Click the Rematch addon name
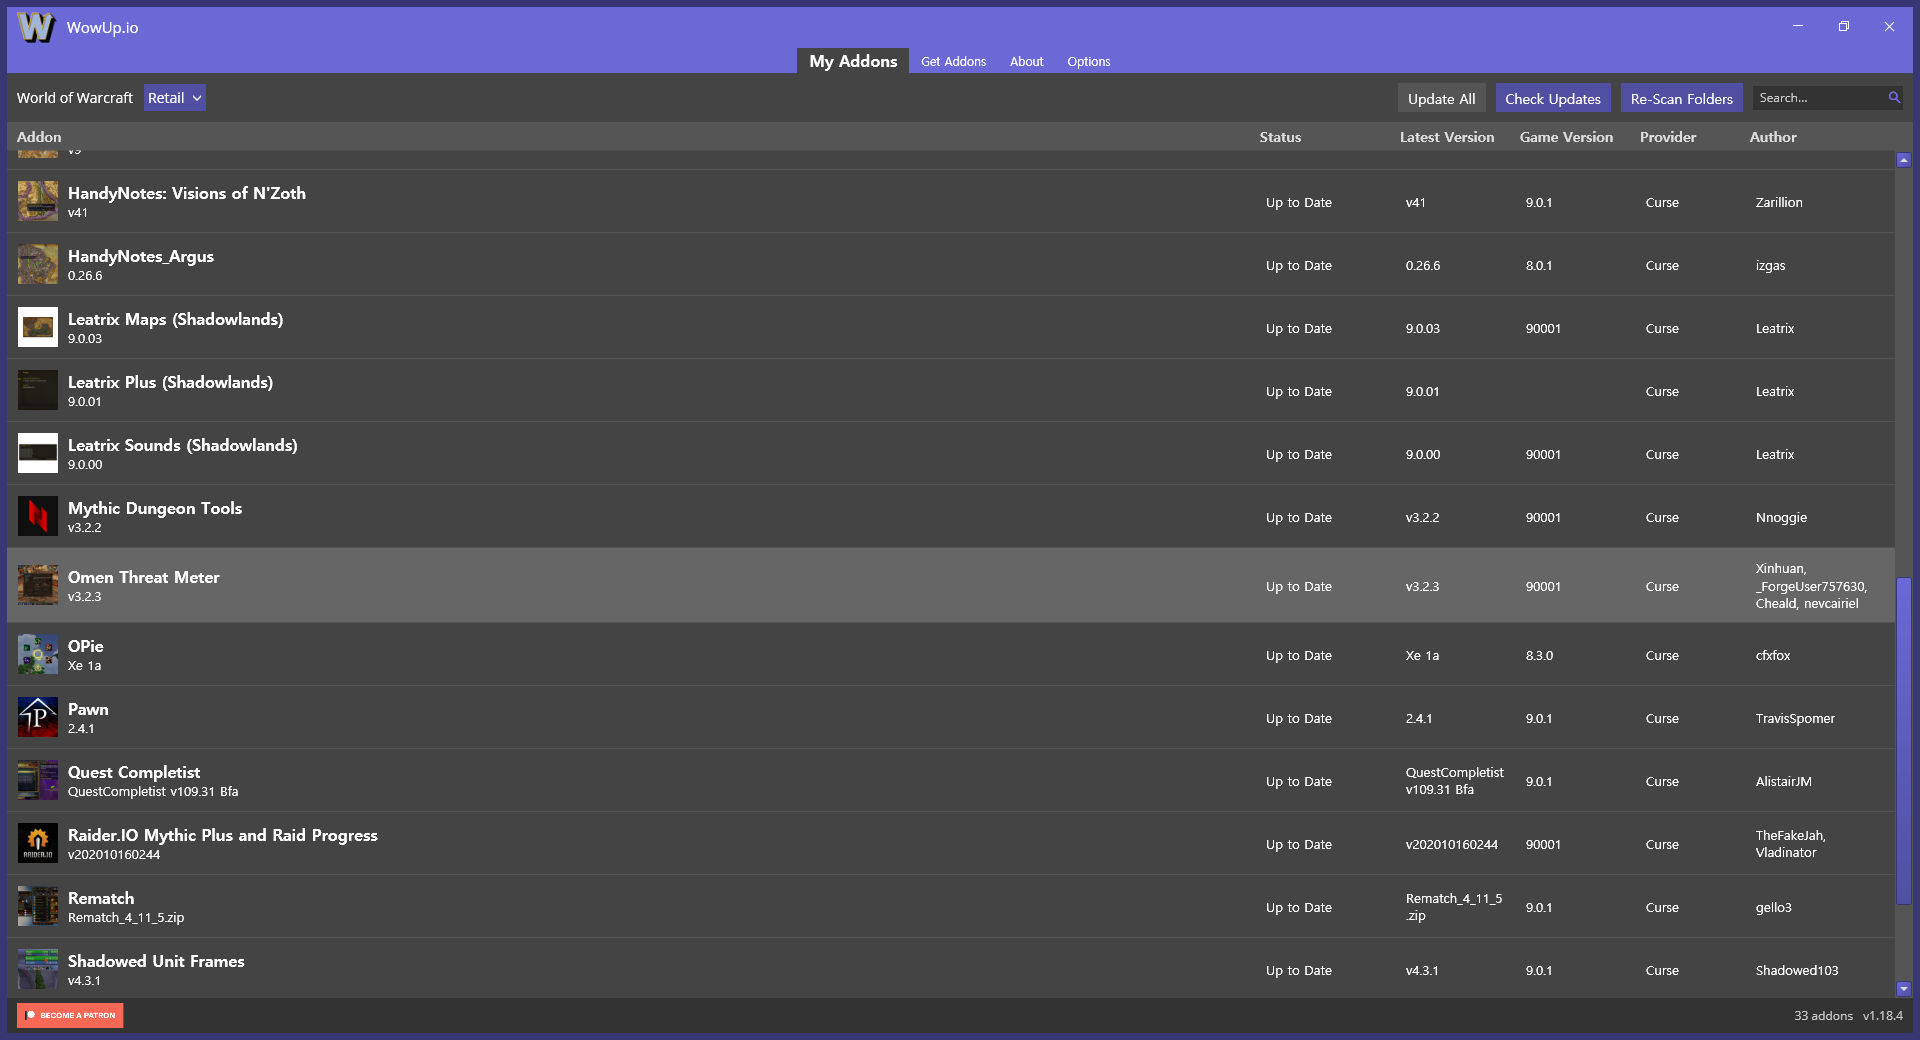This screenshot has width=1920, height=1040. tap(101, 898)
